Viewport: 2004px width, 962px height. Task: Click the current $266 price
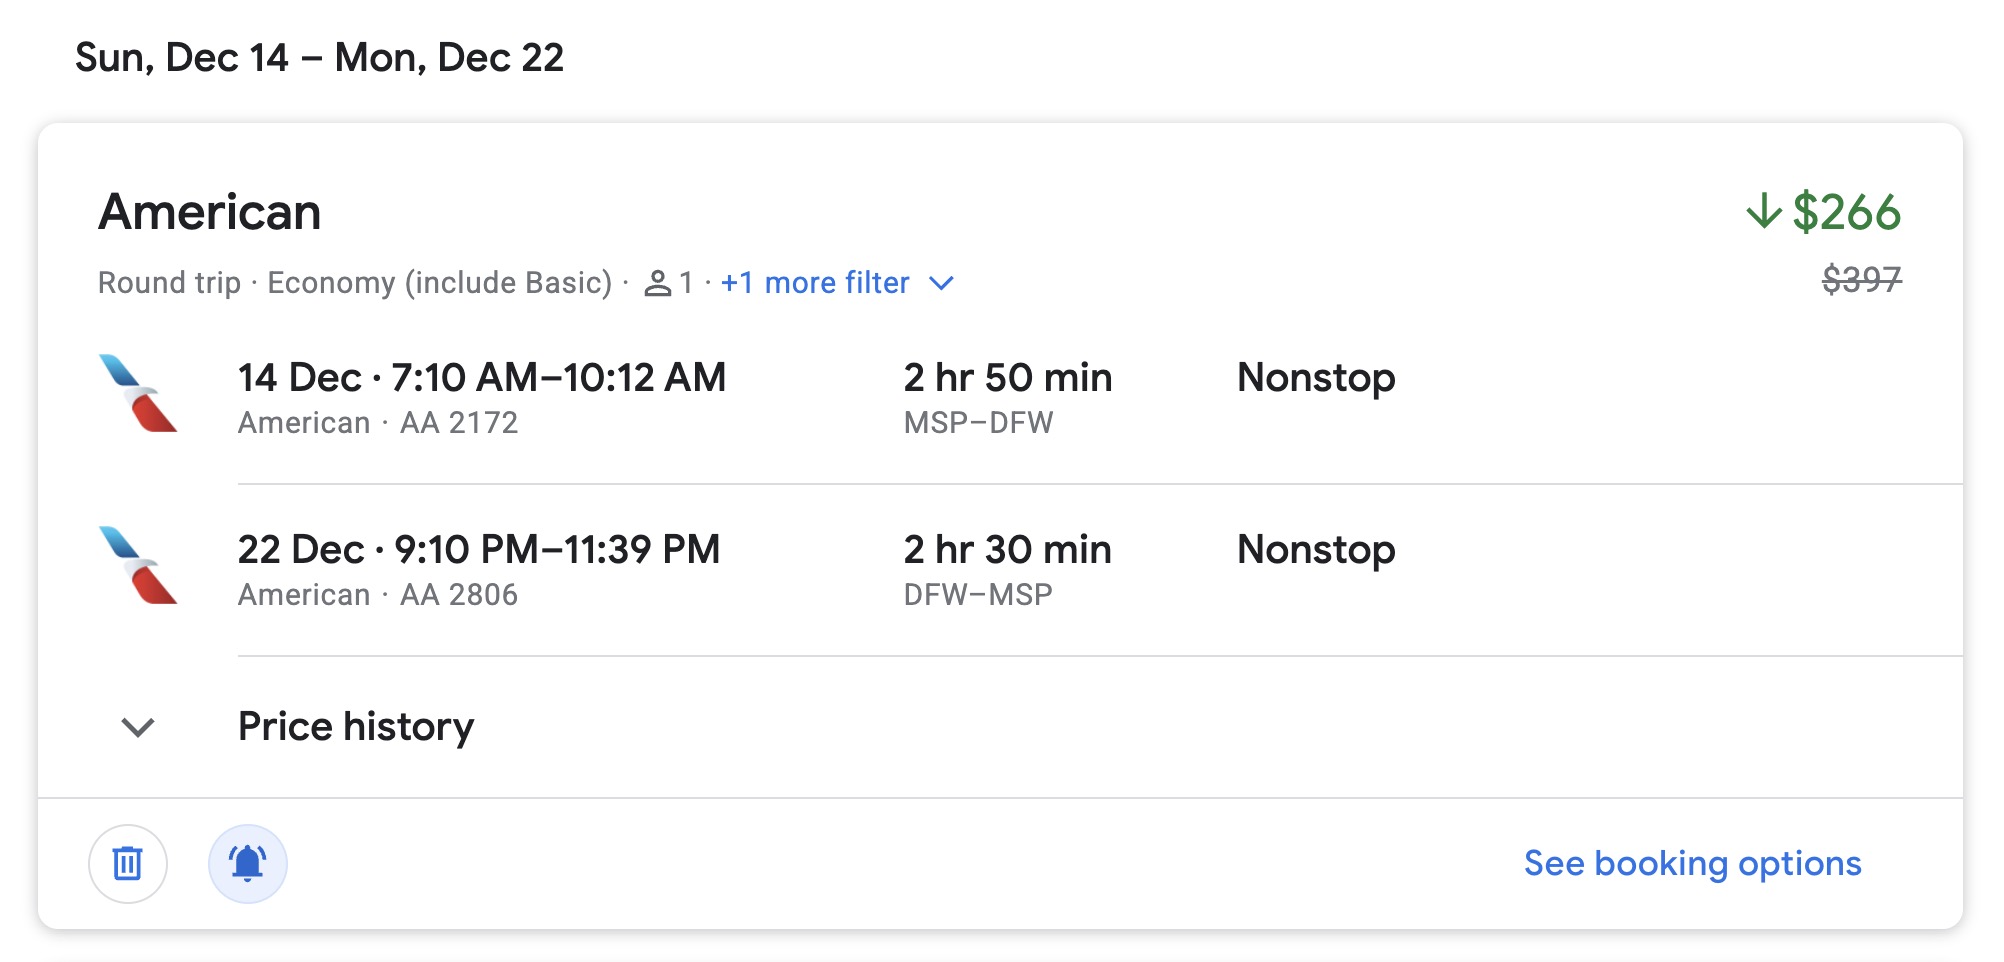(x=1846, y=212)
